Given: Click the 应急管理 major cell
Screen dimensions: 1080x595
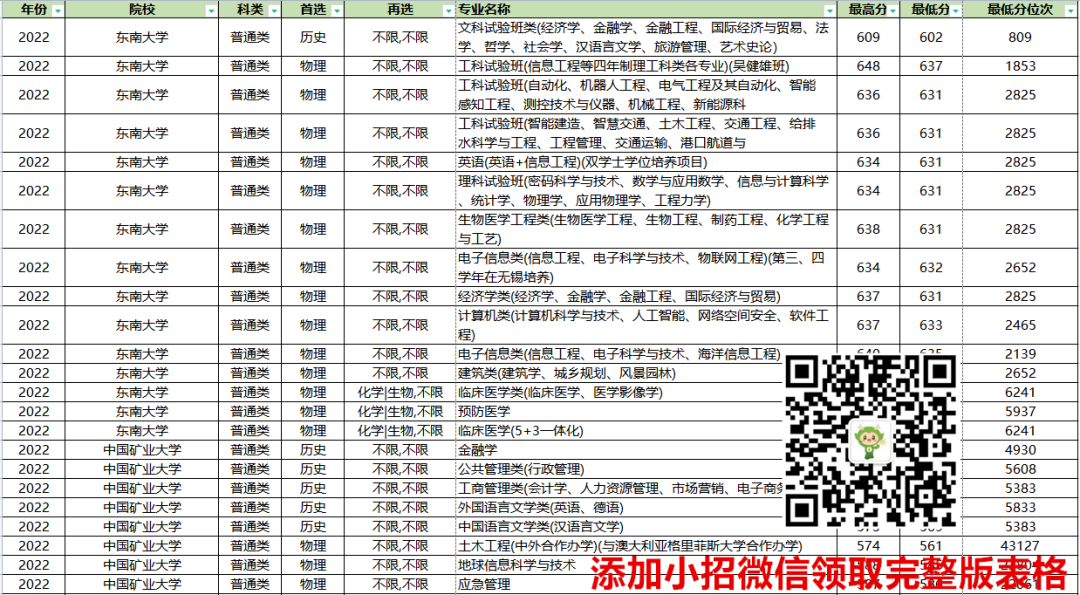Looking at the screenshot, I should [x=483, y=584].
